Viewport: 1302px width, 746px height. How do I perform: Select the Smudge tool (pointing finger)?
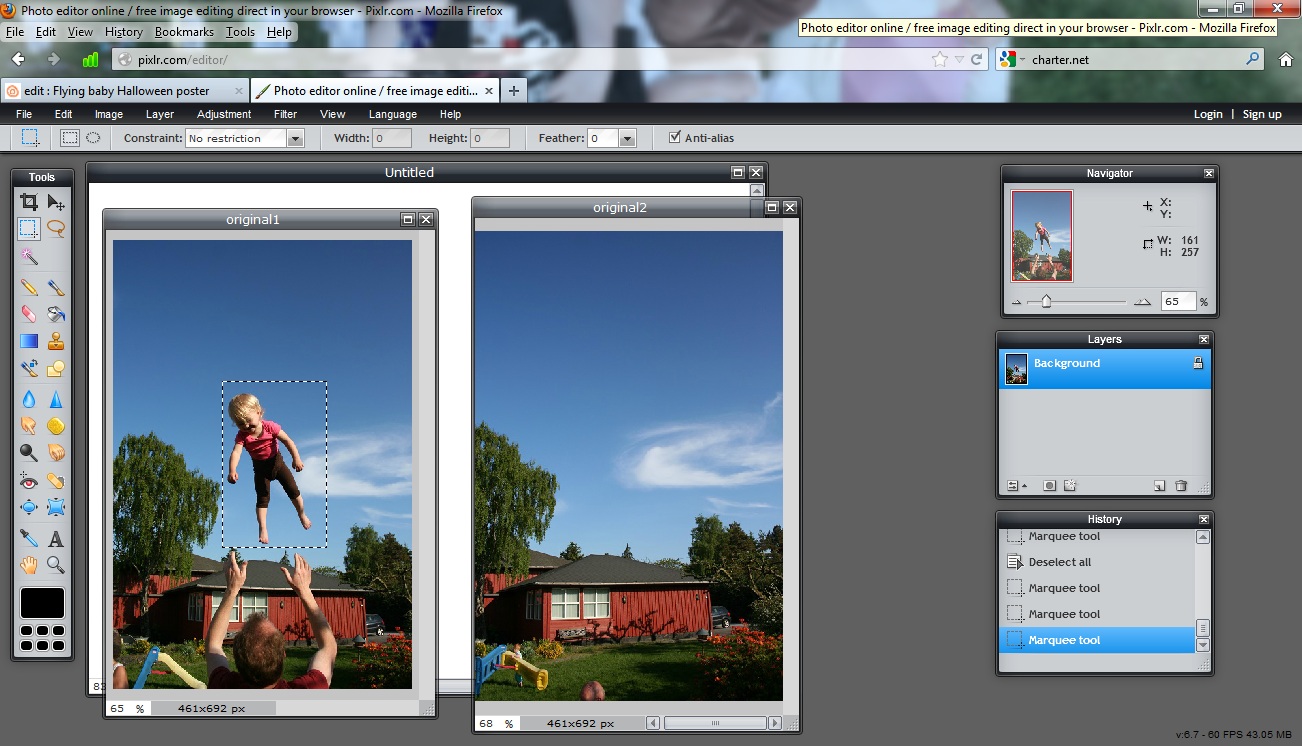(x=29, y=425)
